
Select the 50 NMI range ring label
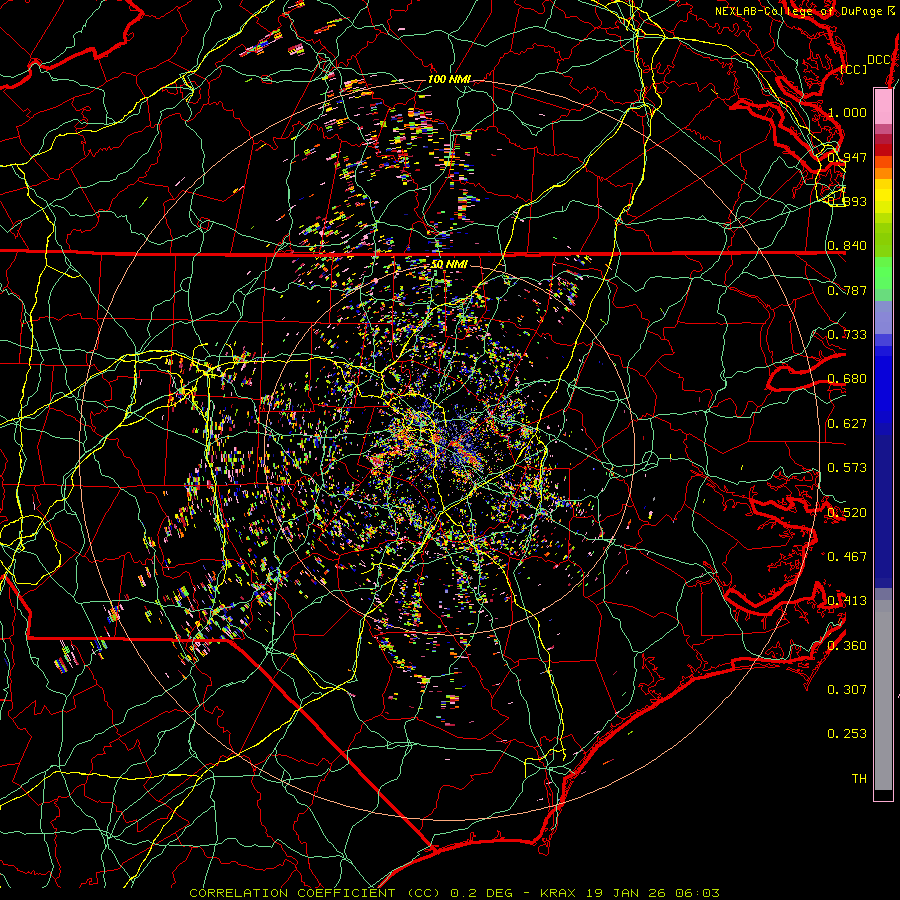pyautogui.click(x=449, y=264)
